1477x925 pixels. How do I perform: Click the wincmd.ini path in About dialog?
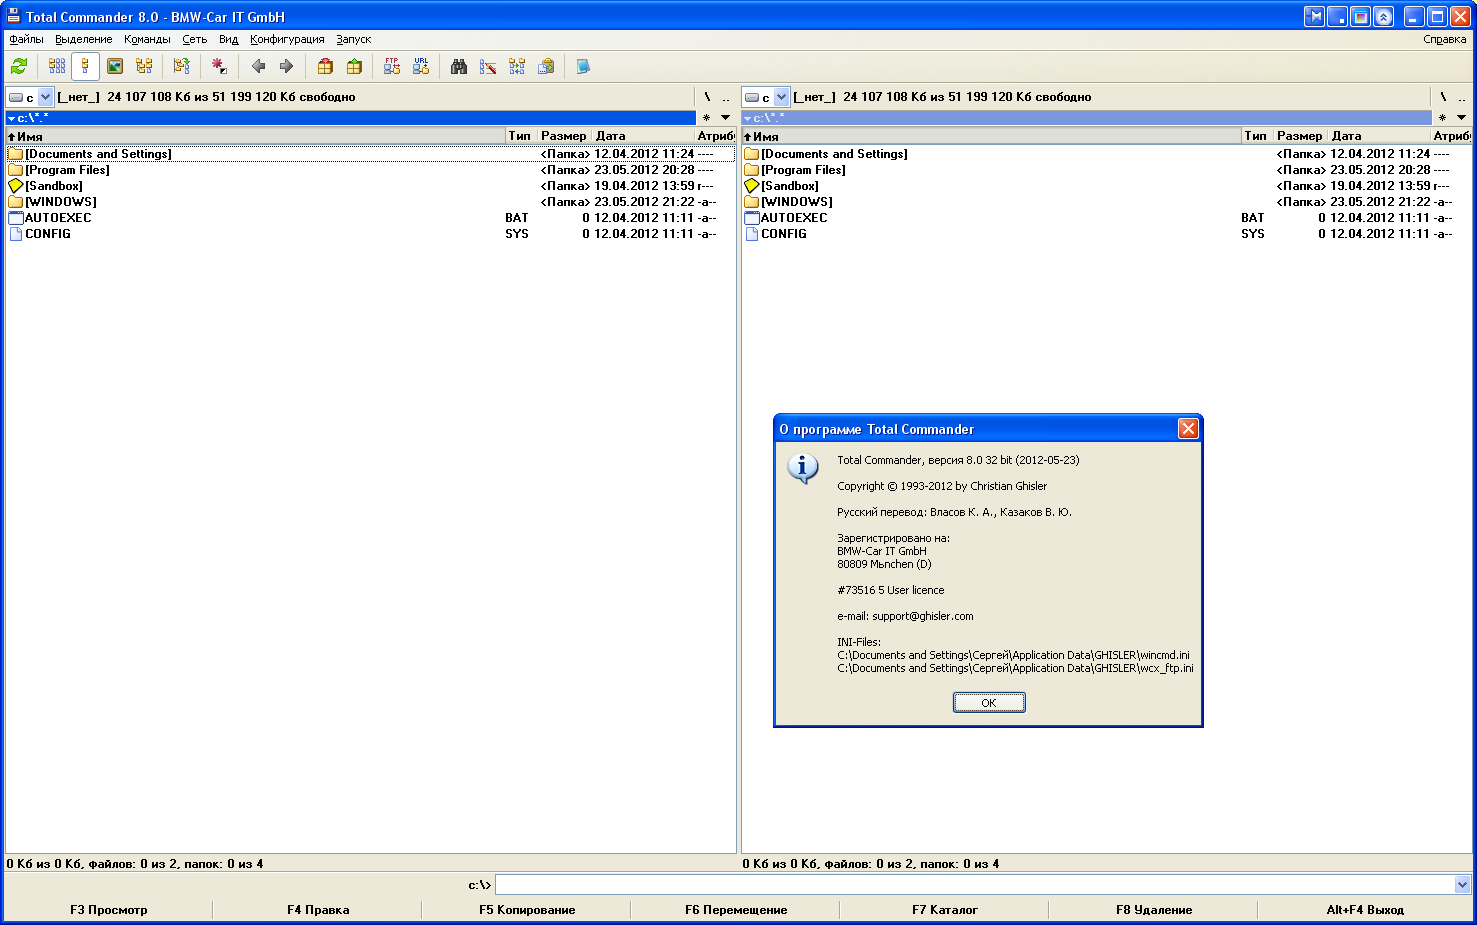click(x=1013, y=655)
